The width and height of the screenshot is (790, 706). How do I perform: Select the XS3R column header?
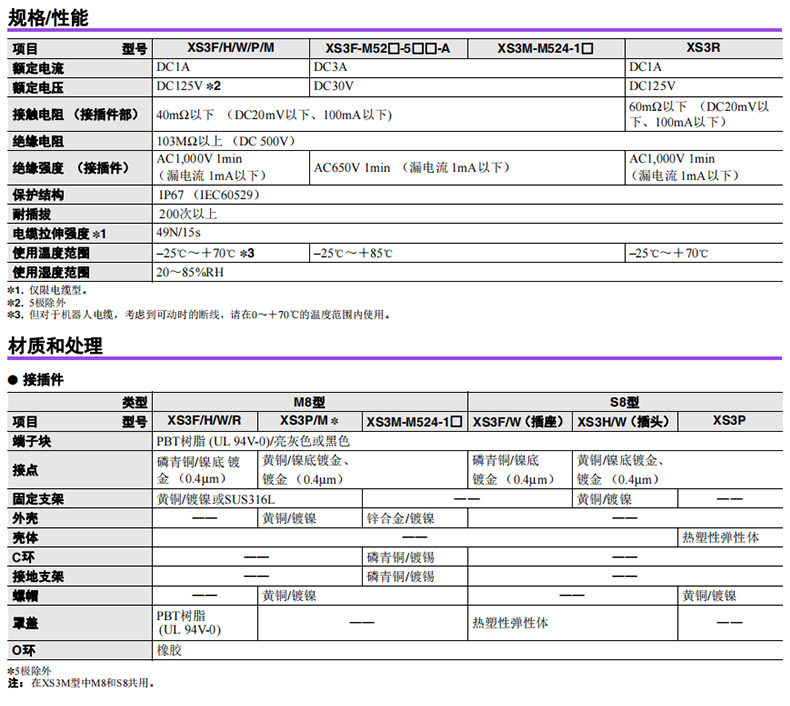pos(703,47)
